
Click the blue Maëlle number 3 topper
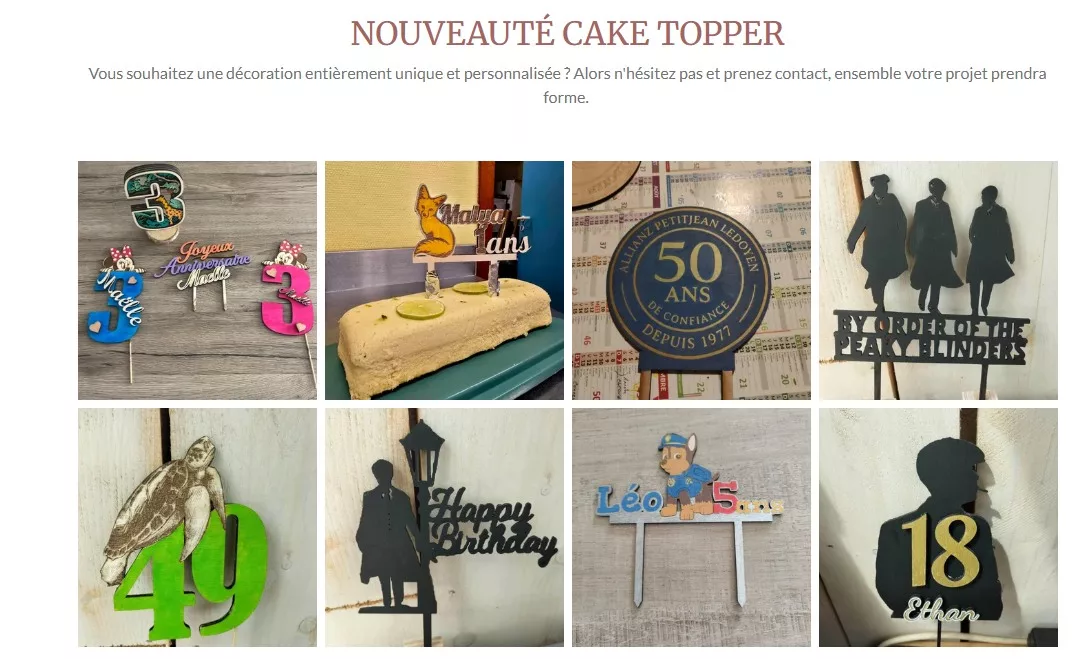tap(116, 296)
